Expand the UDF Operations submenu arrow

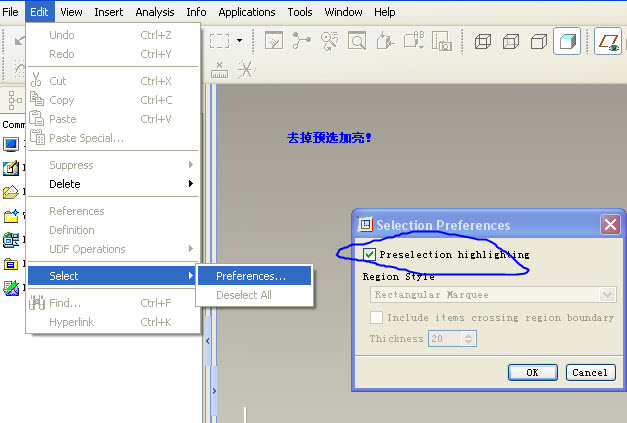(191, 249)
